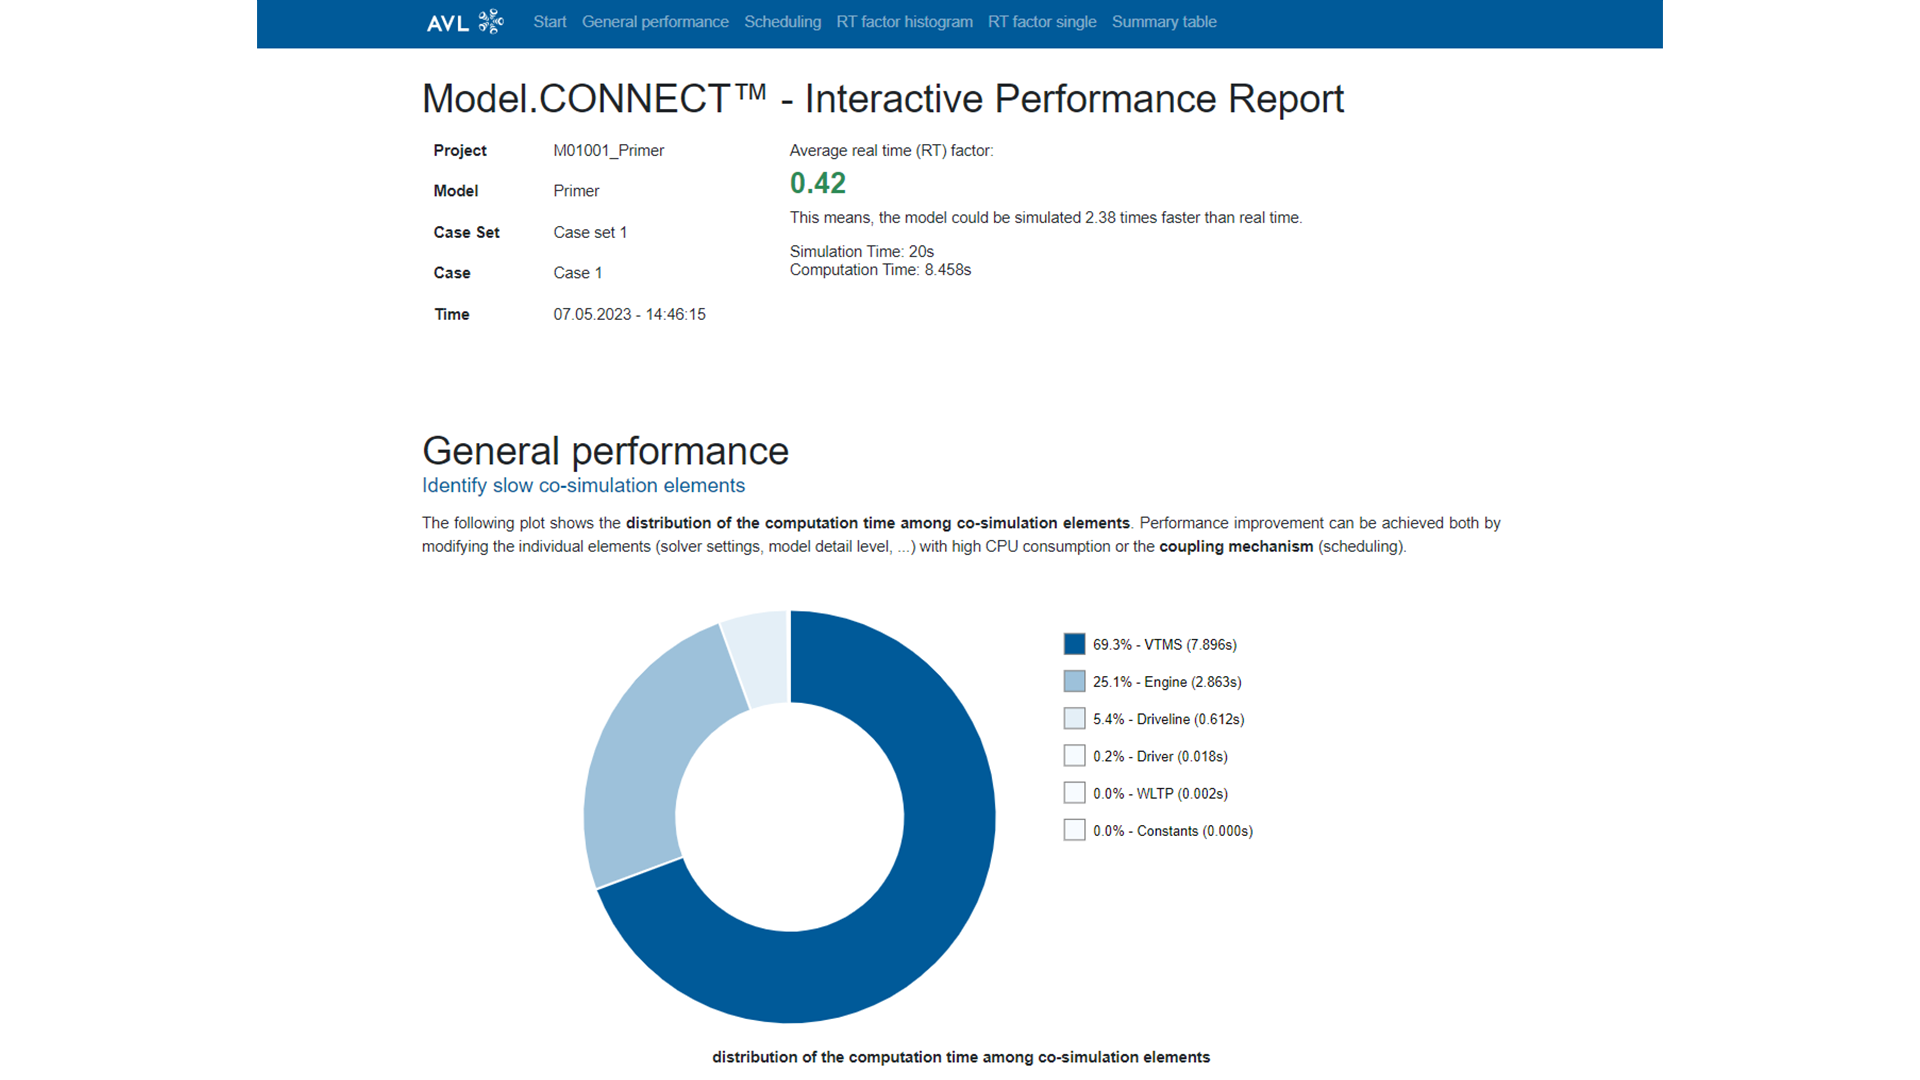
Task: Click the Model value Primer
Action: pos(576,191)
